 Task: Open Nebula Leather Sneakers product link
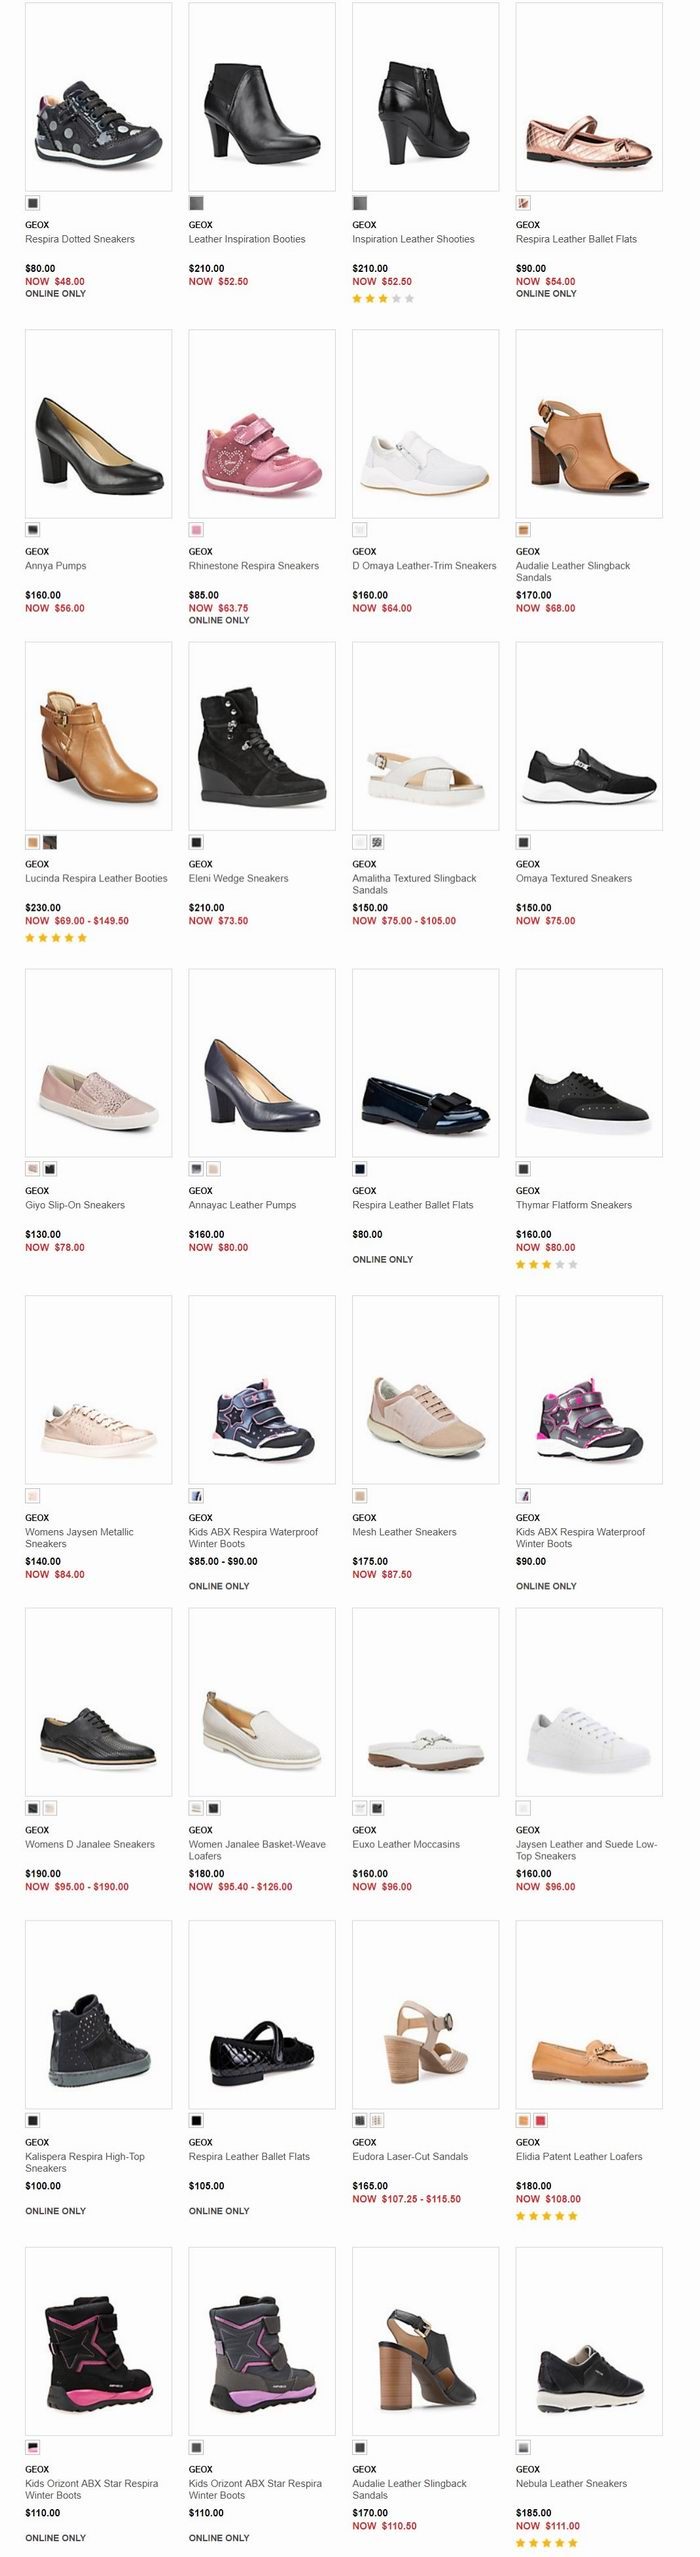(571, 2484)
